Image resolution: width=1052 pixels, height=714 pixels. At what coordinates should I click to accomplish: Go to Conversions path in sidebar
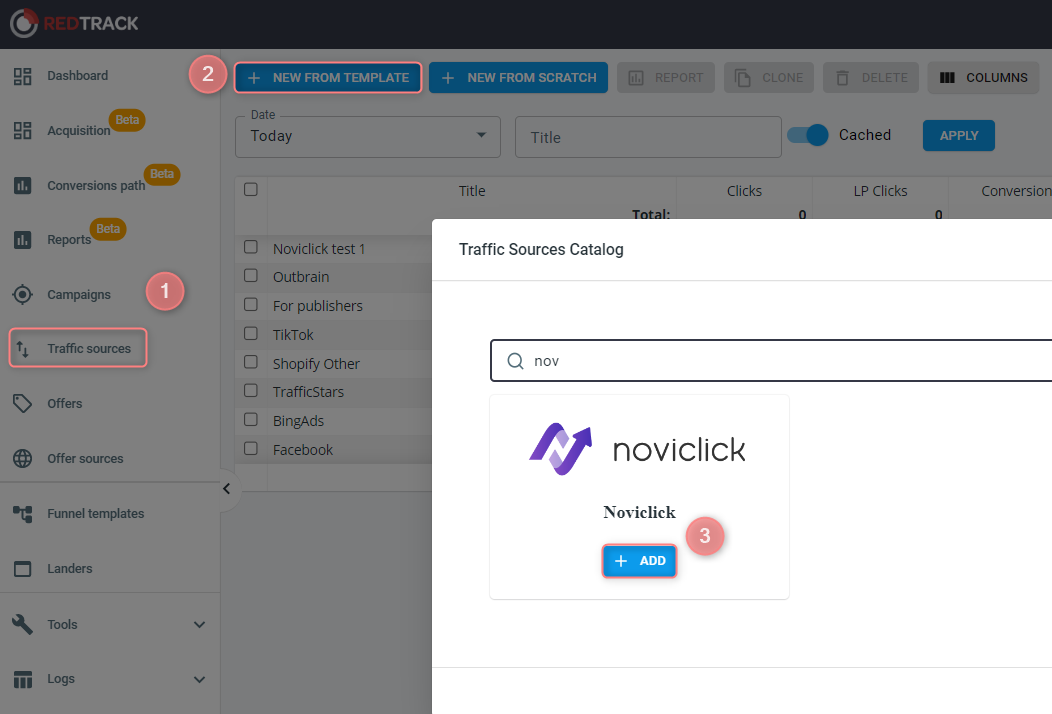pyautogui.click(x=96, y=185)
